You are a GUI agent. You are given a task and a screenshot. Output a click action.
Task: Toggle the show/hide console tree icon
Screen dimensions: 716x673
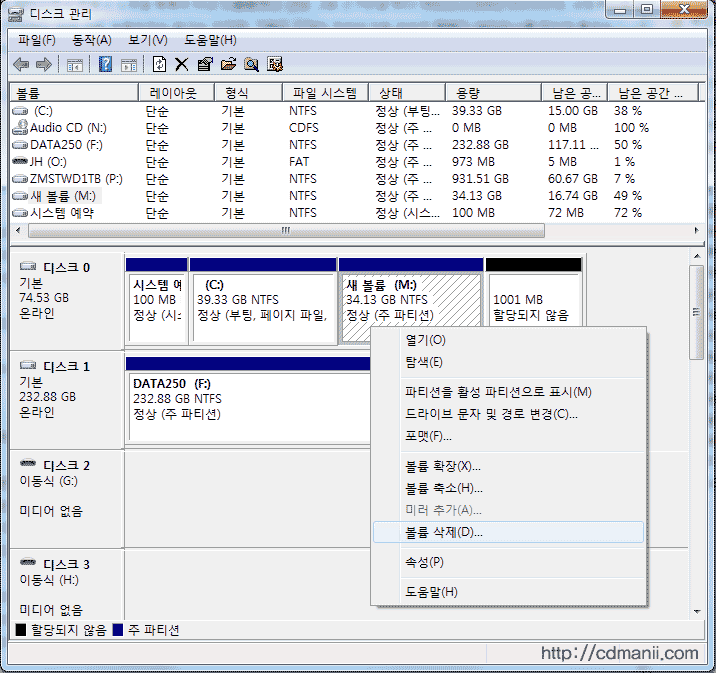74,65
